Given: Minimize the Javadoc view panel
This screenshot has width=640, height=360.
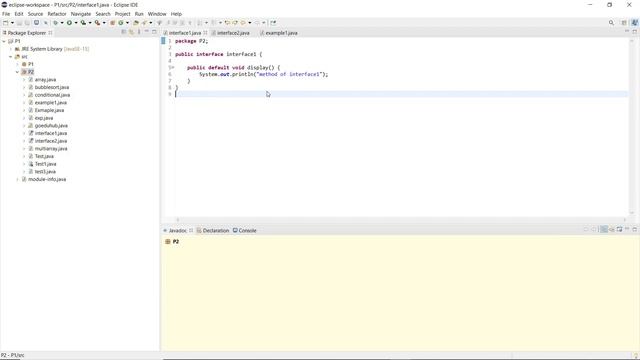Looking at the screenshot, I should pyautogui.click(x=627, y=229).
